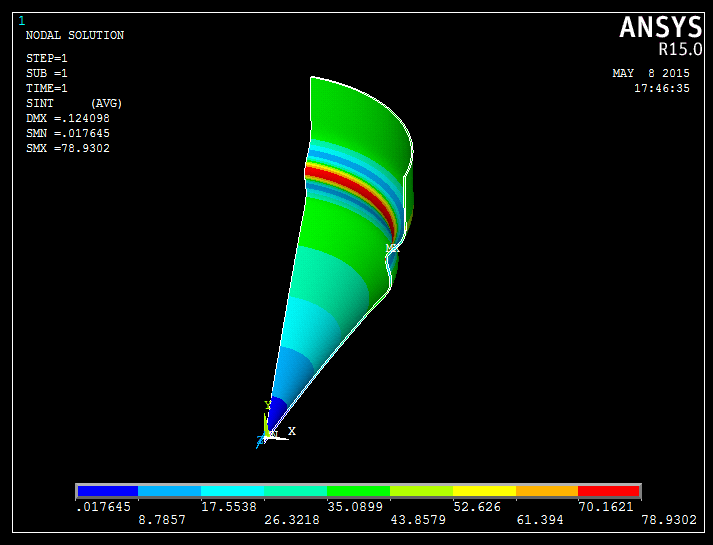Click the legend value .017645
The image size is (713, 545).
tap(104, 507)
